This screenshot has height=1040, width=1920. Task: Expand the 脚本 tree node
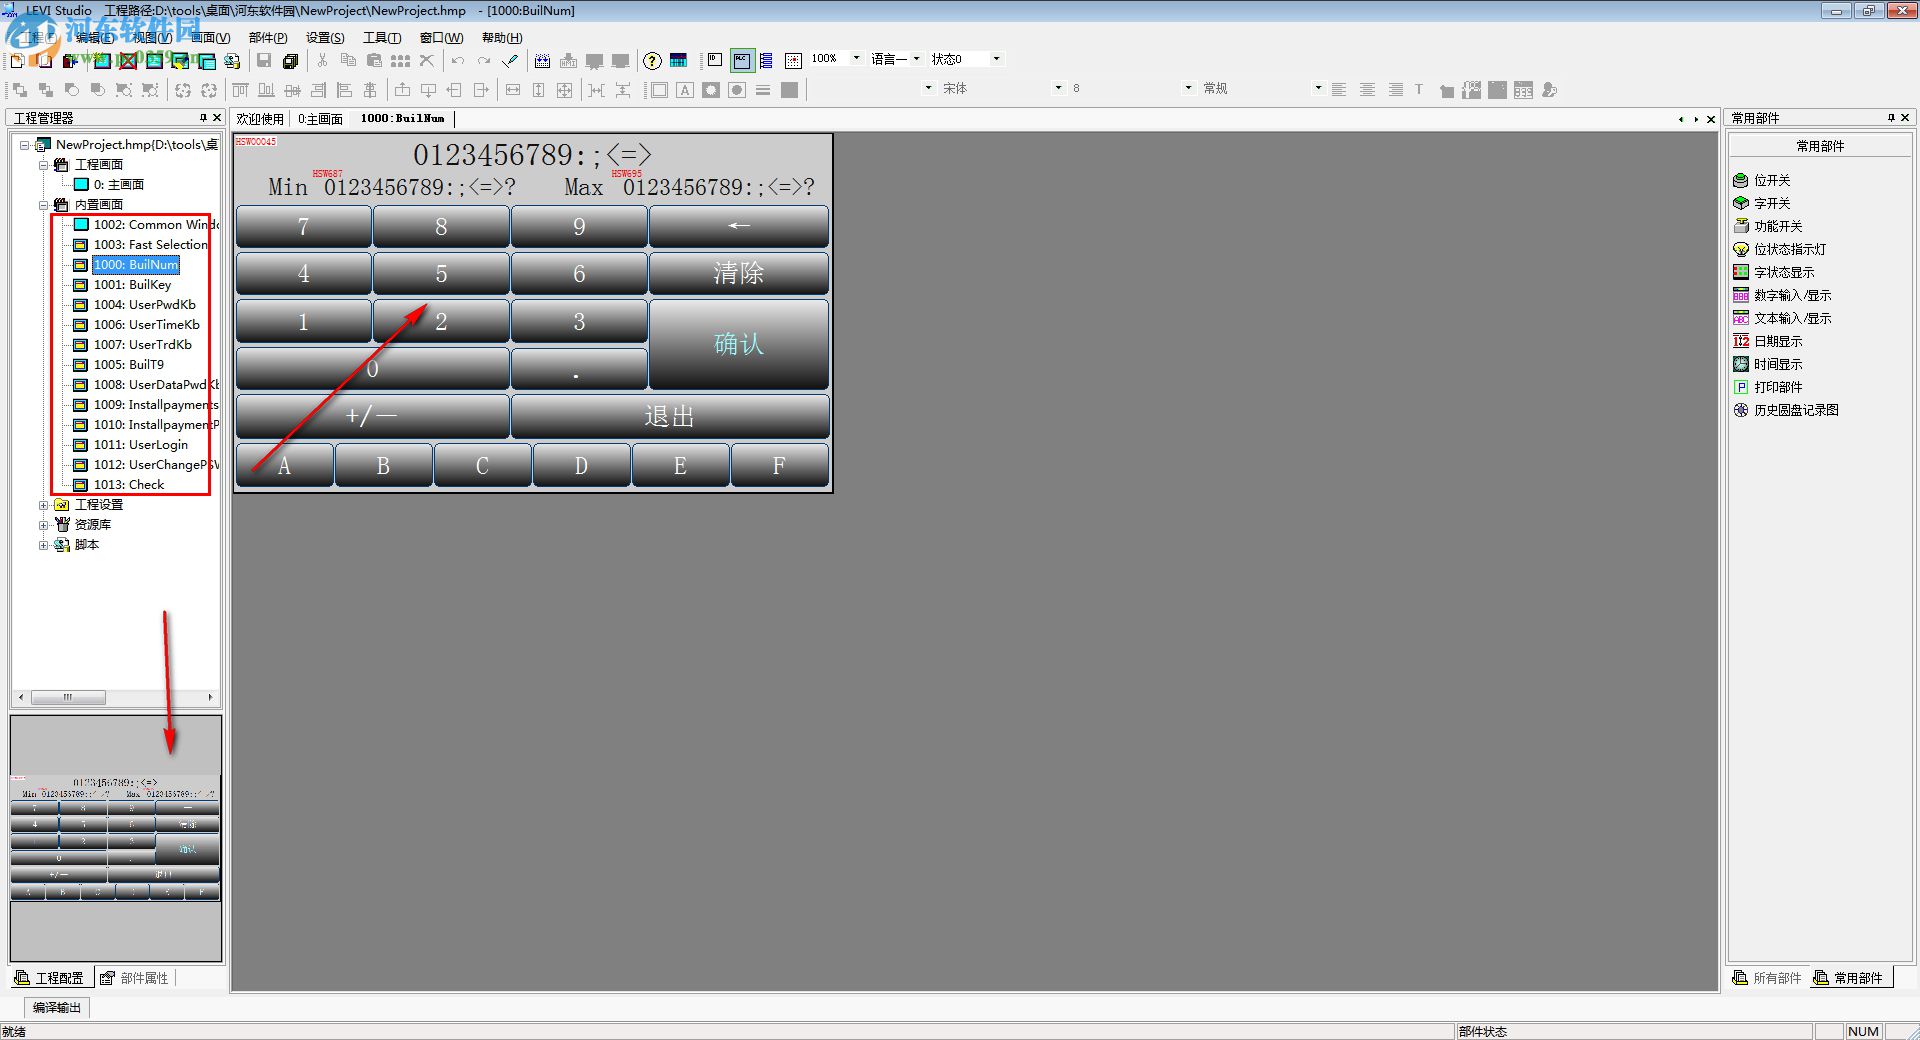coord(44,545)
